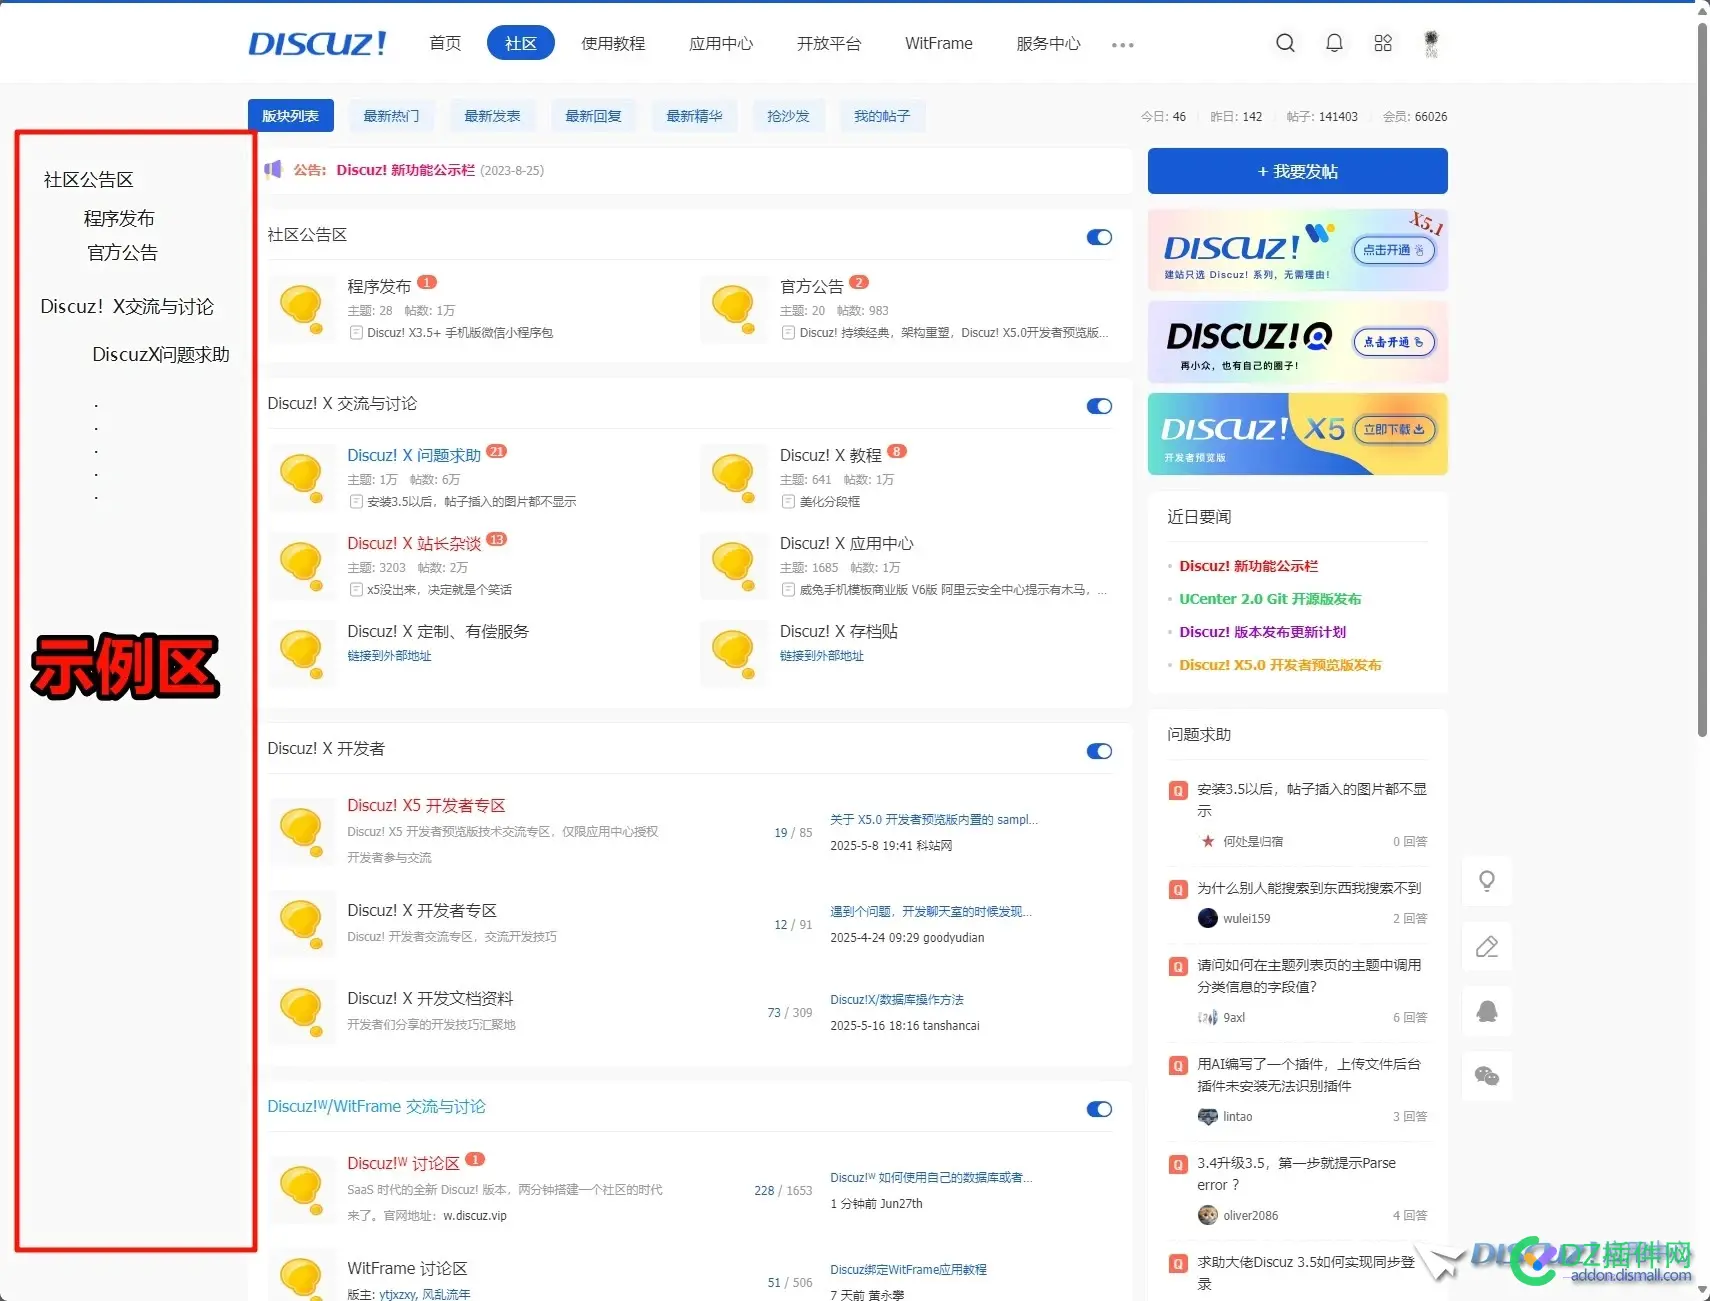This screenshot has width=1710, height=1301.
Task: Collapse the Discuz!W/WitFrame 交流与讨论 section switch
Action: (x=1099, y=1109)
